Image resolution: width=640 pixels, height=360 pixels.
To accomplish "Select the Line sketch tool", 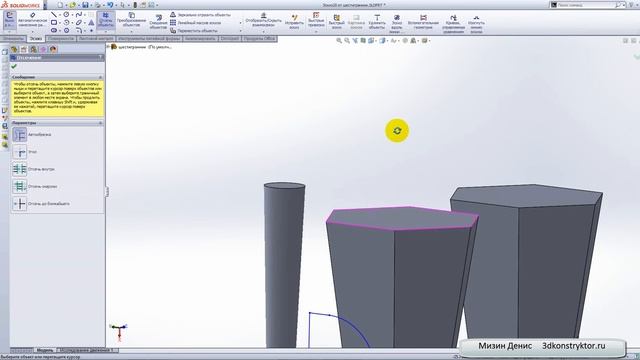I will coord(53,15).
